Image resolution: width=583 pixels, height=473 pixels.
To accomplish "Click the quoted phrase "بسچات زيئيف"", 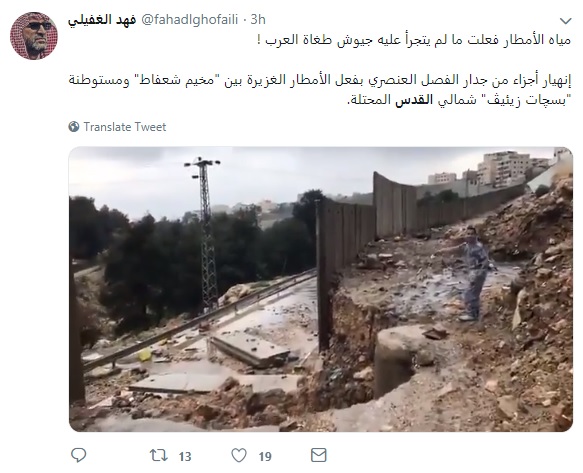I will pos(525,100).
